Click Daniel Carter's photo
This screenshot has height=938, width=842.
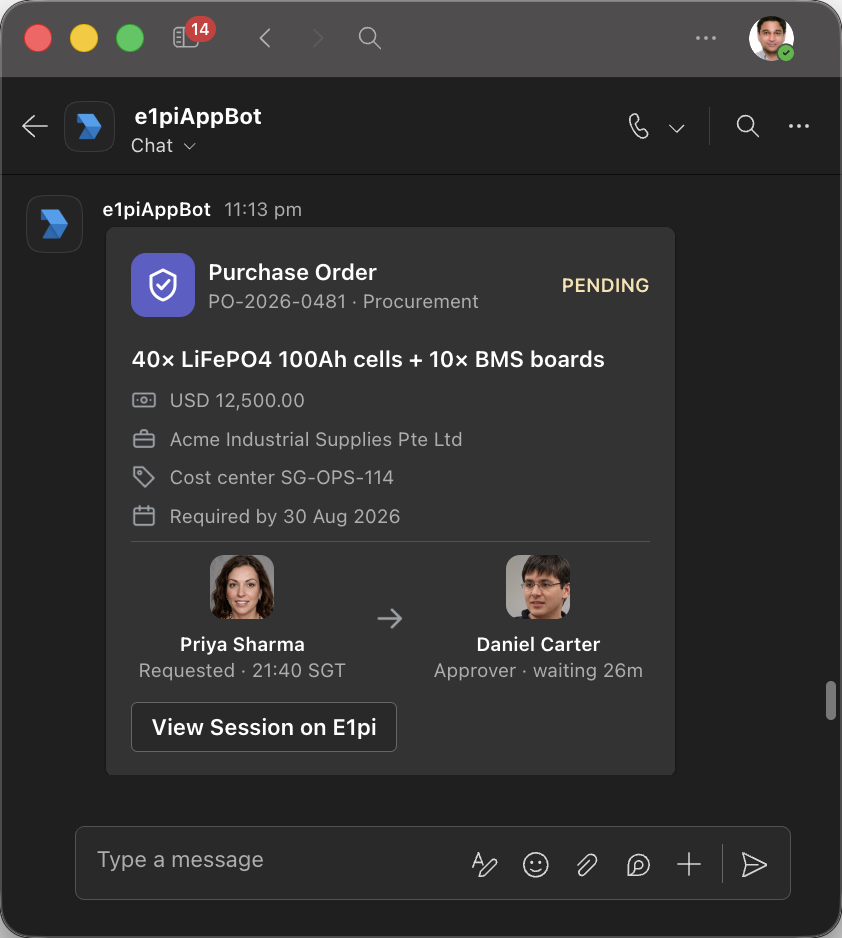538,587
